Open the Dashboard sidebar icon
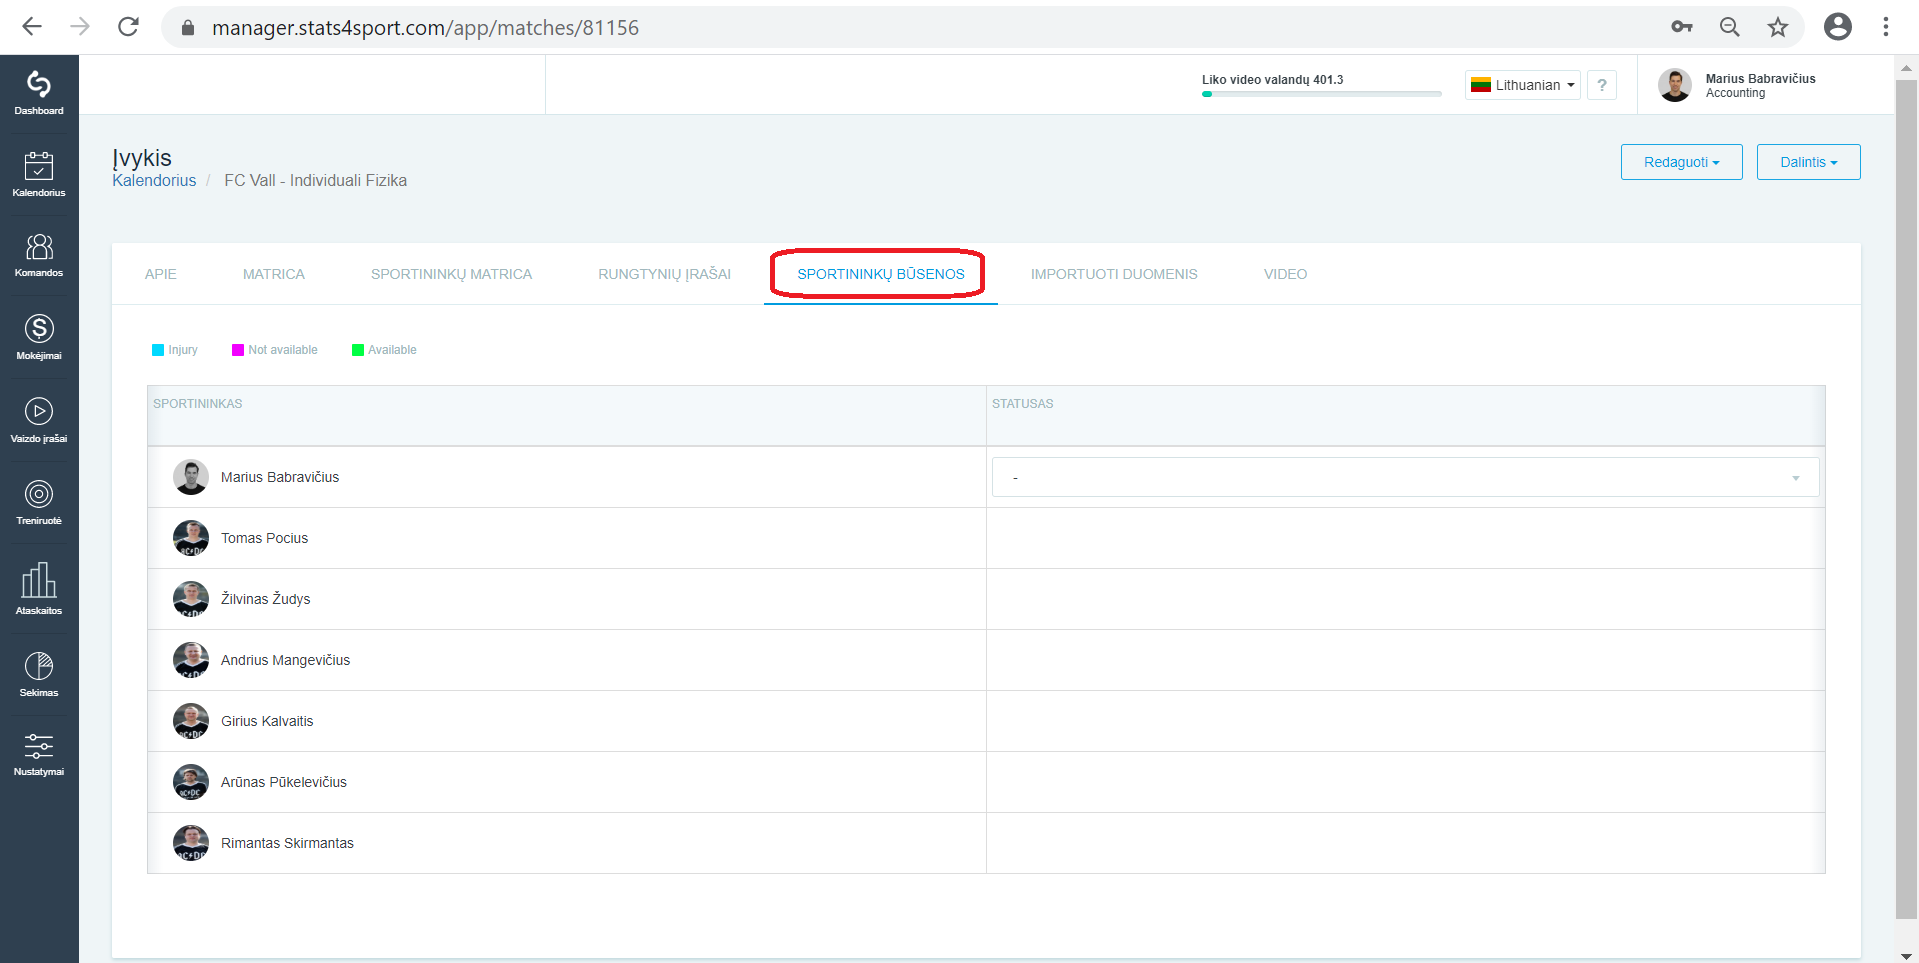The width and height of the screenshot is (1919, 963). [39, 93]
